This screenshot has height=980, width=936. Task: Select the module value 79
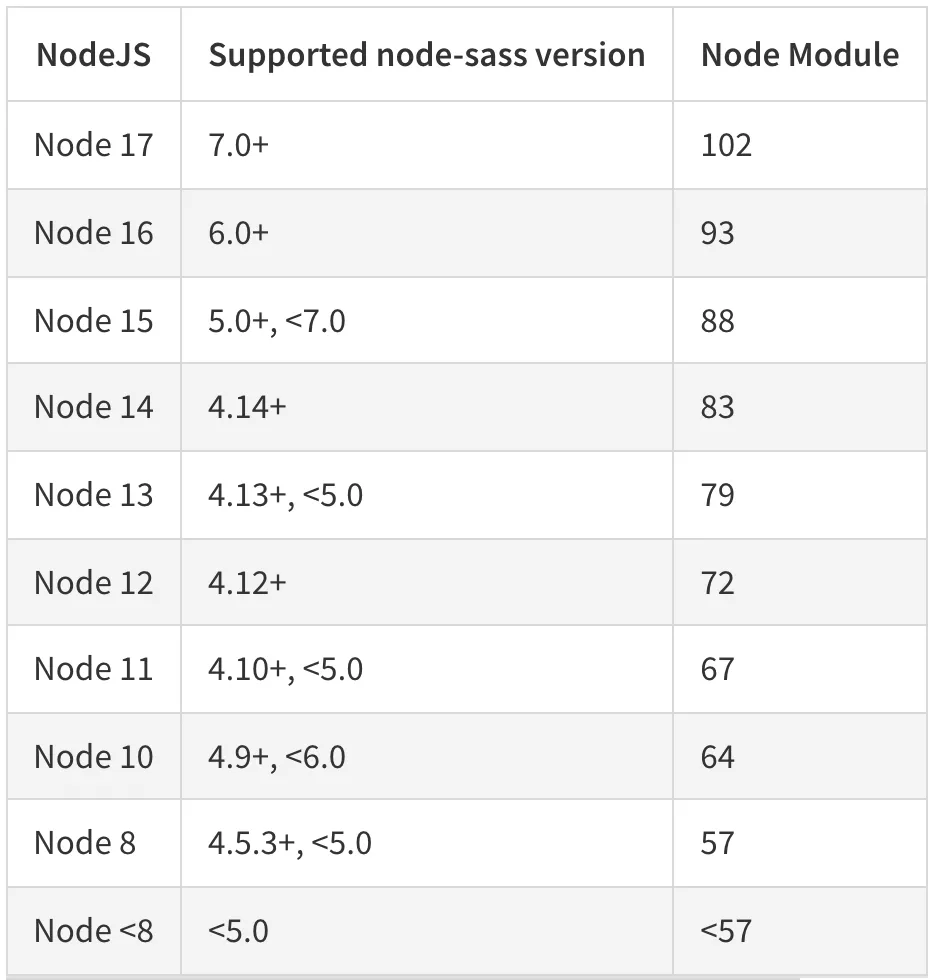(718, 495)
